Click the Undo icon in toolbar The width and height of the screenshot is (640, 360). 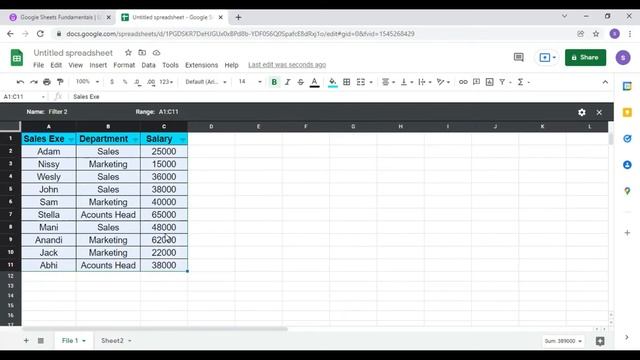pyautogui.click(x=20, y=82)
